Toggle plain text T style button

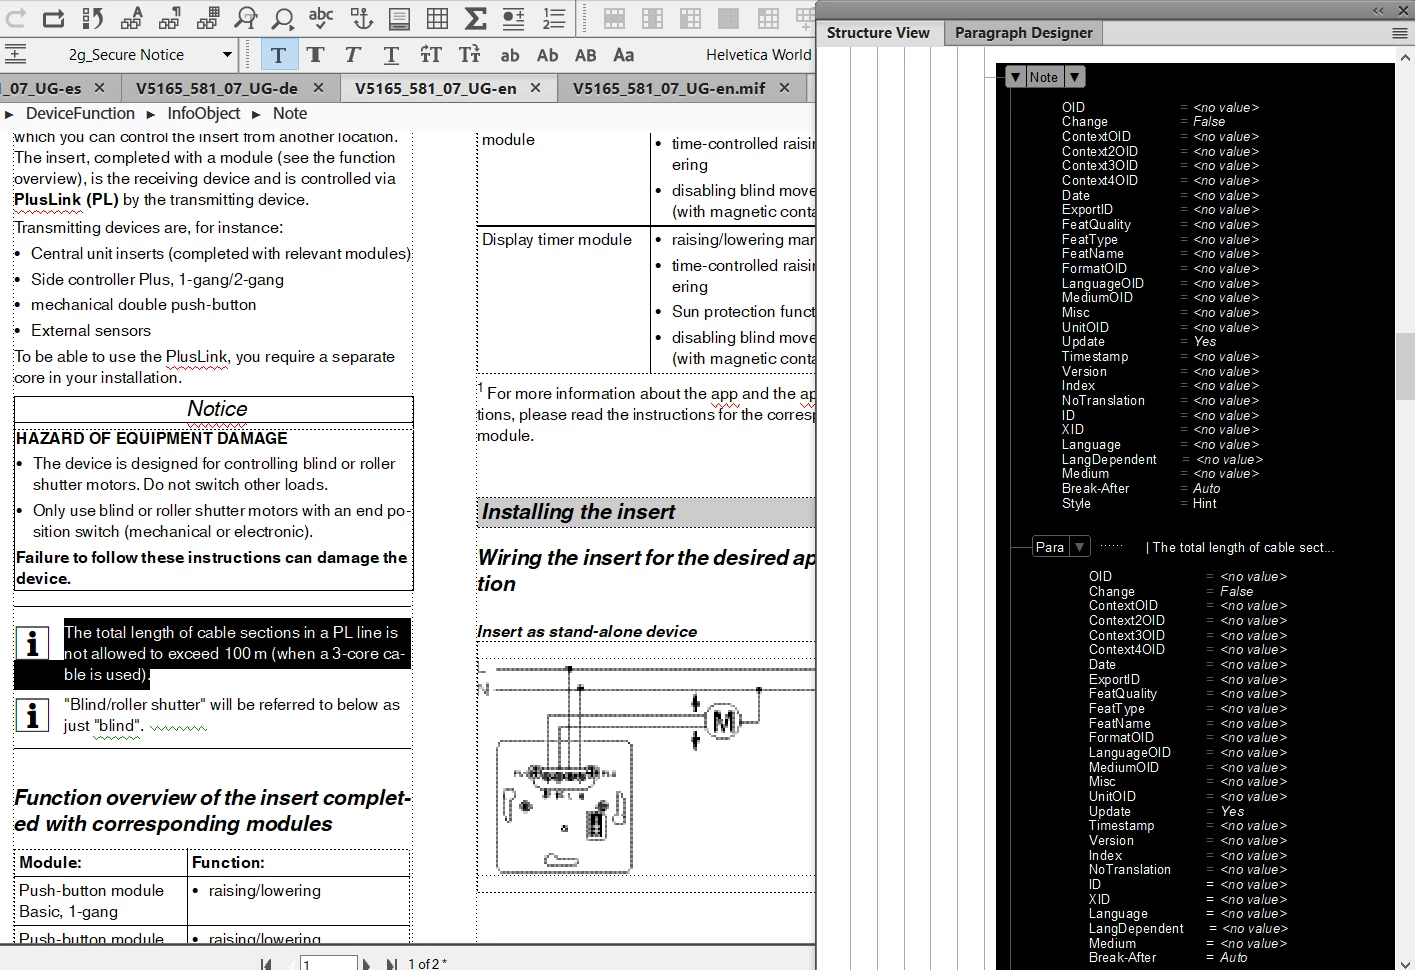[x=278, y=55]
